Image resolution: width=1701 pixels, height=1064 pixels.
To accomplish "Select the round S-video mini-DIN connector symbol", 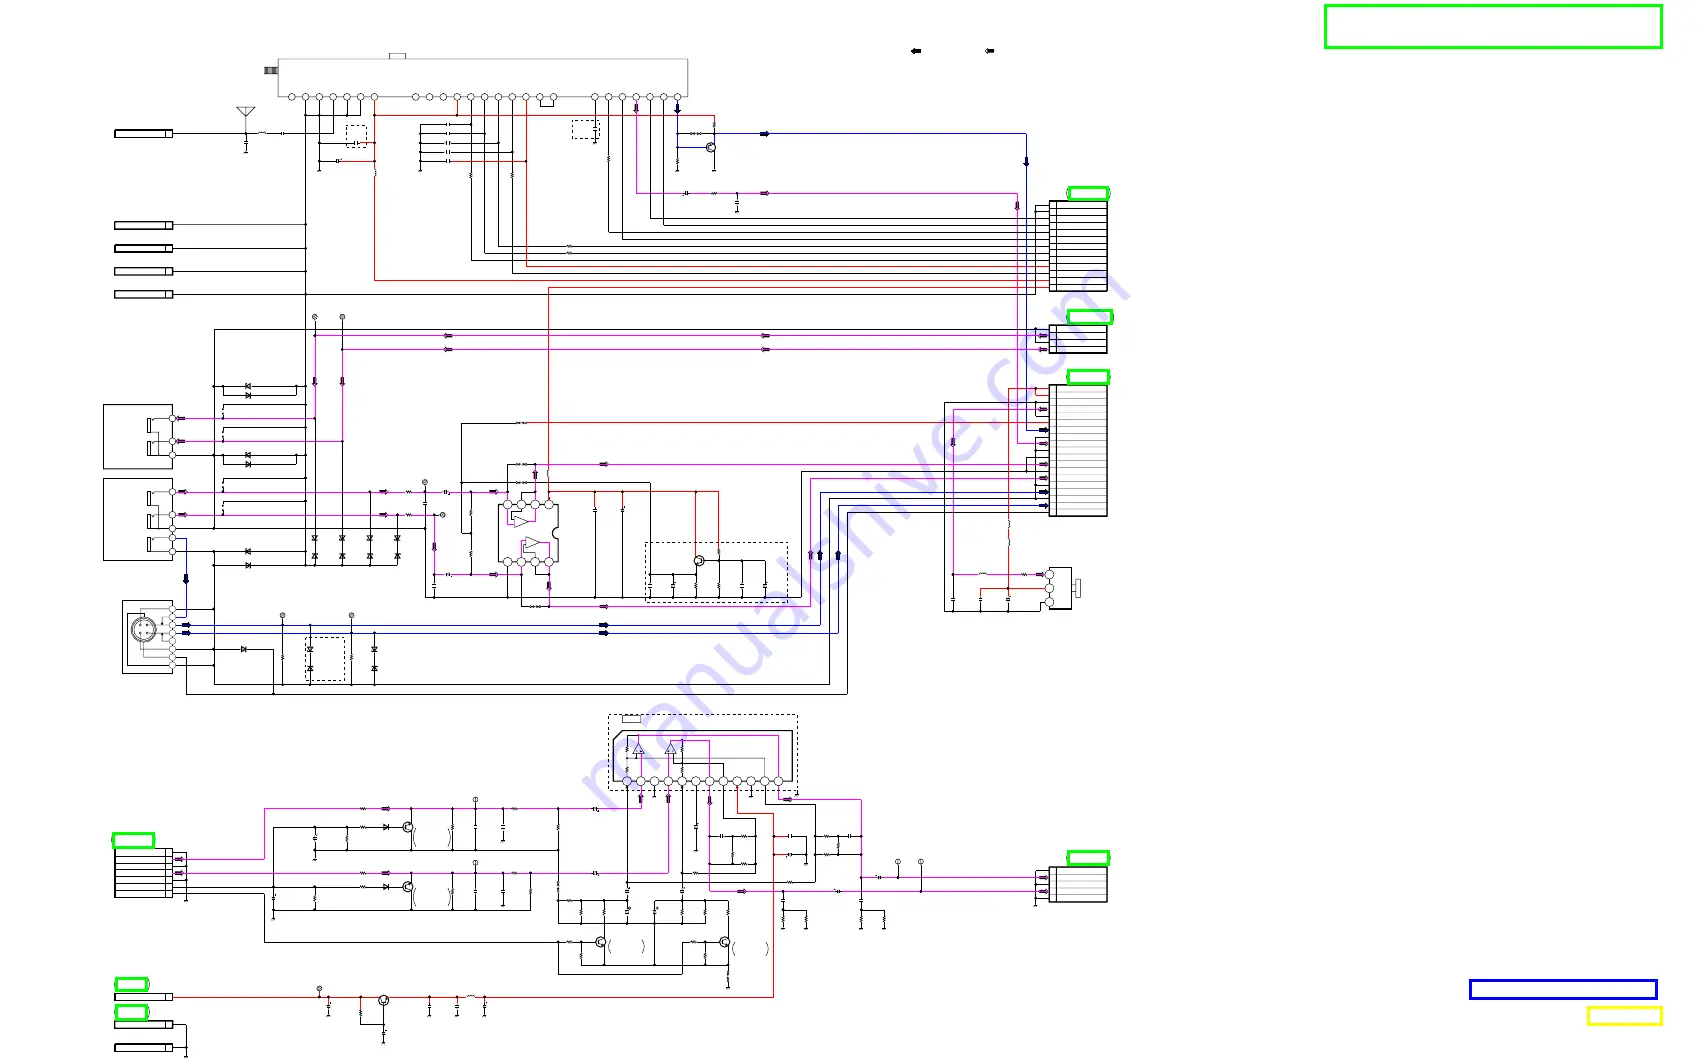I will click(144, 630).
